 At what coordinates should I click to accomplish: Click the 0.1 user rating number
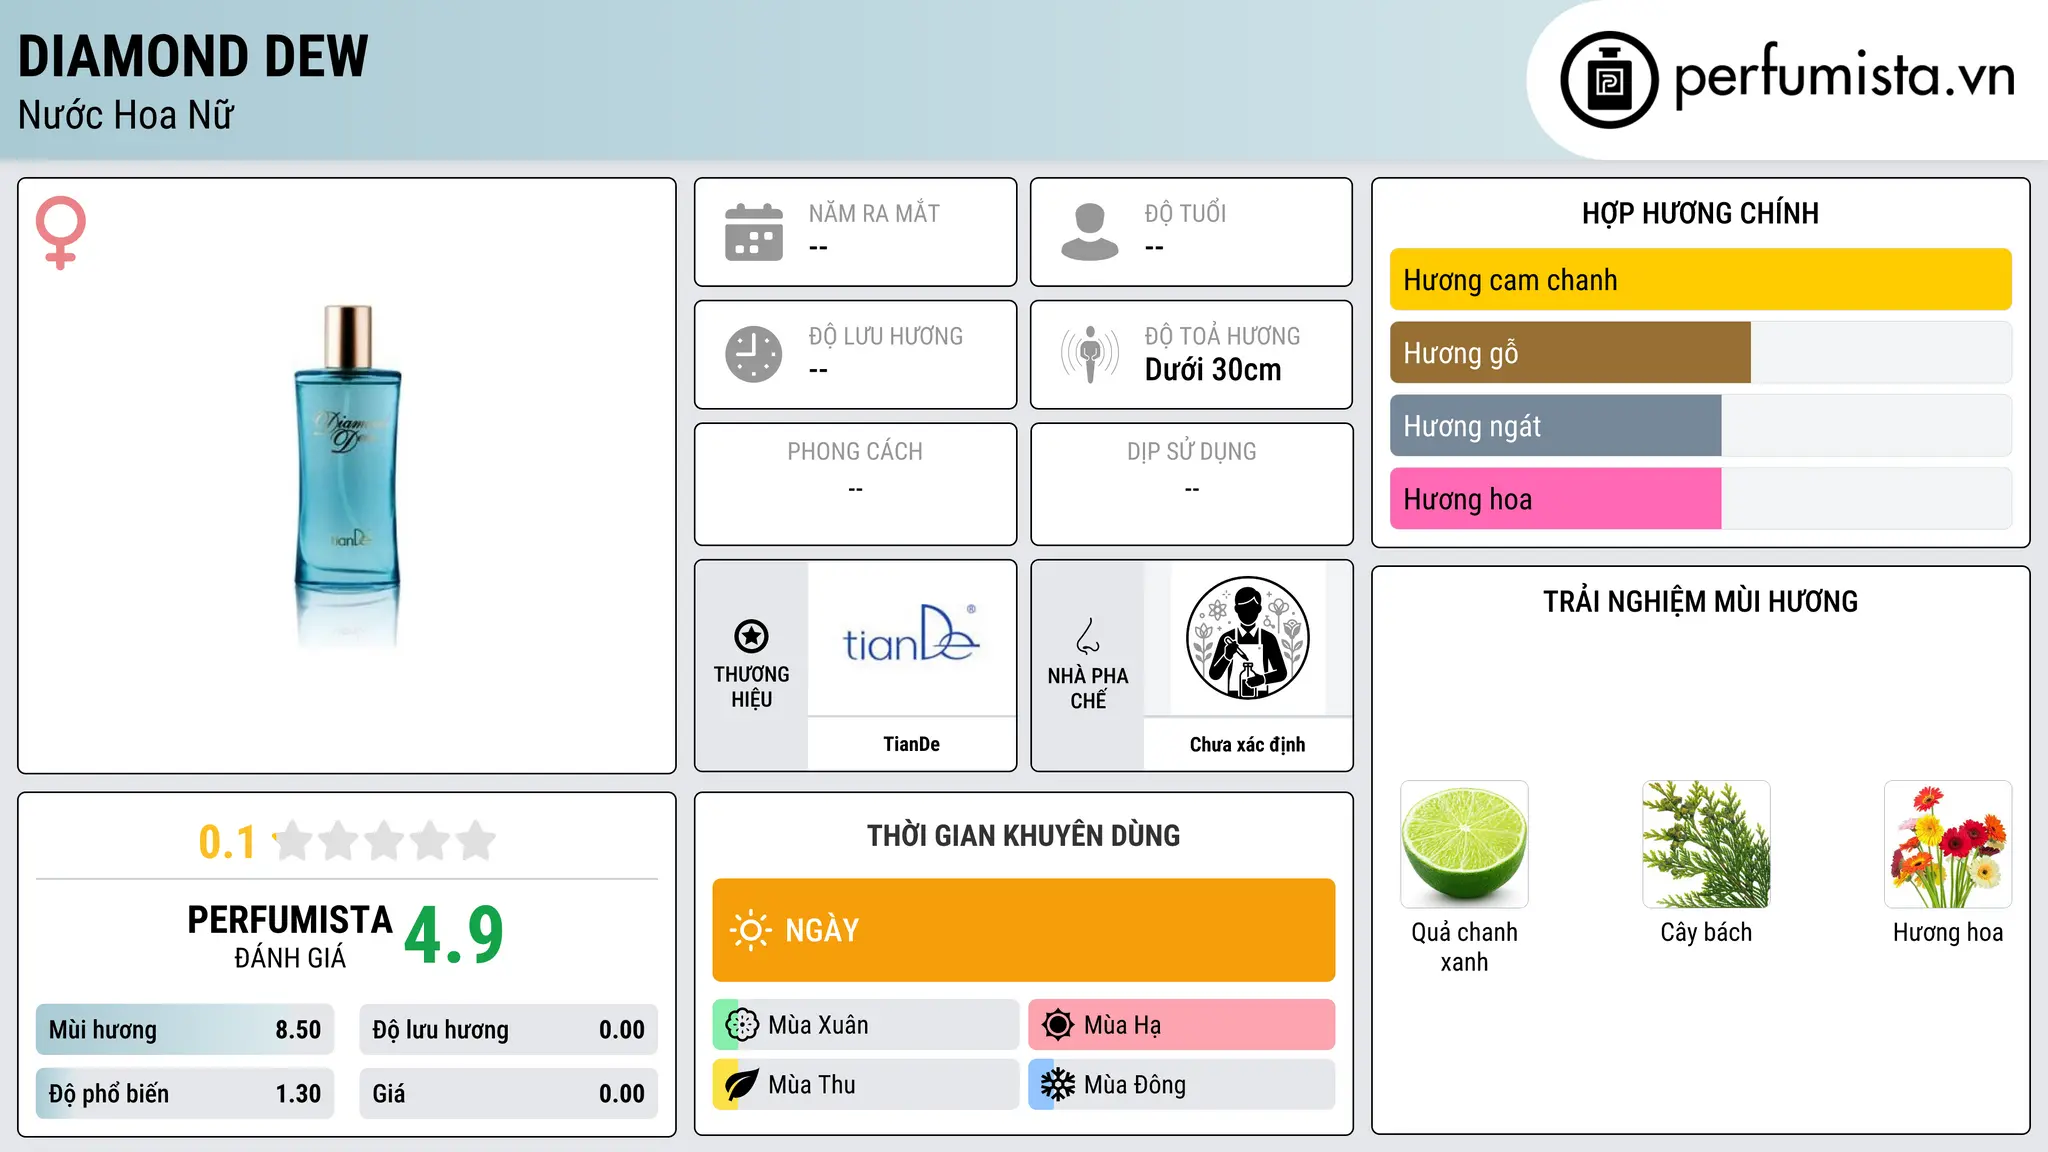[x=227, y=842]
